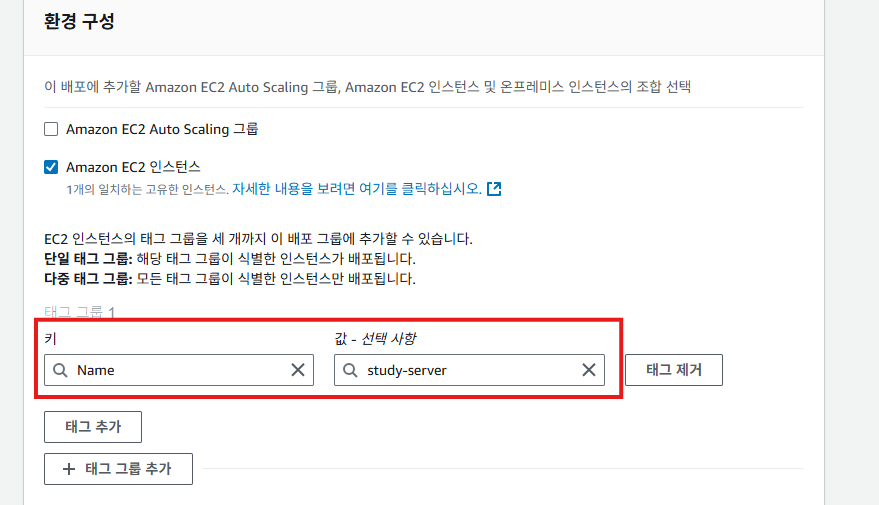Follow the 자세한 내용을 보려면 여기를 클릭하십시오 link
This screenshot has height=505, width=879.
point(357,188)
